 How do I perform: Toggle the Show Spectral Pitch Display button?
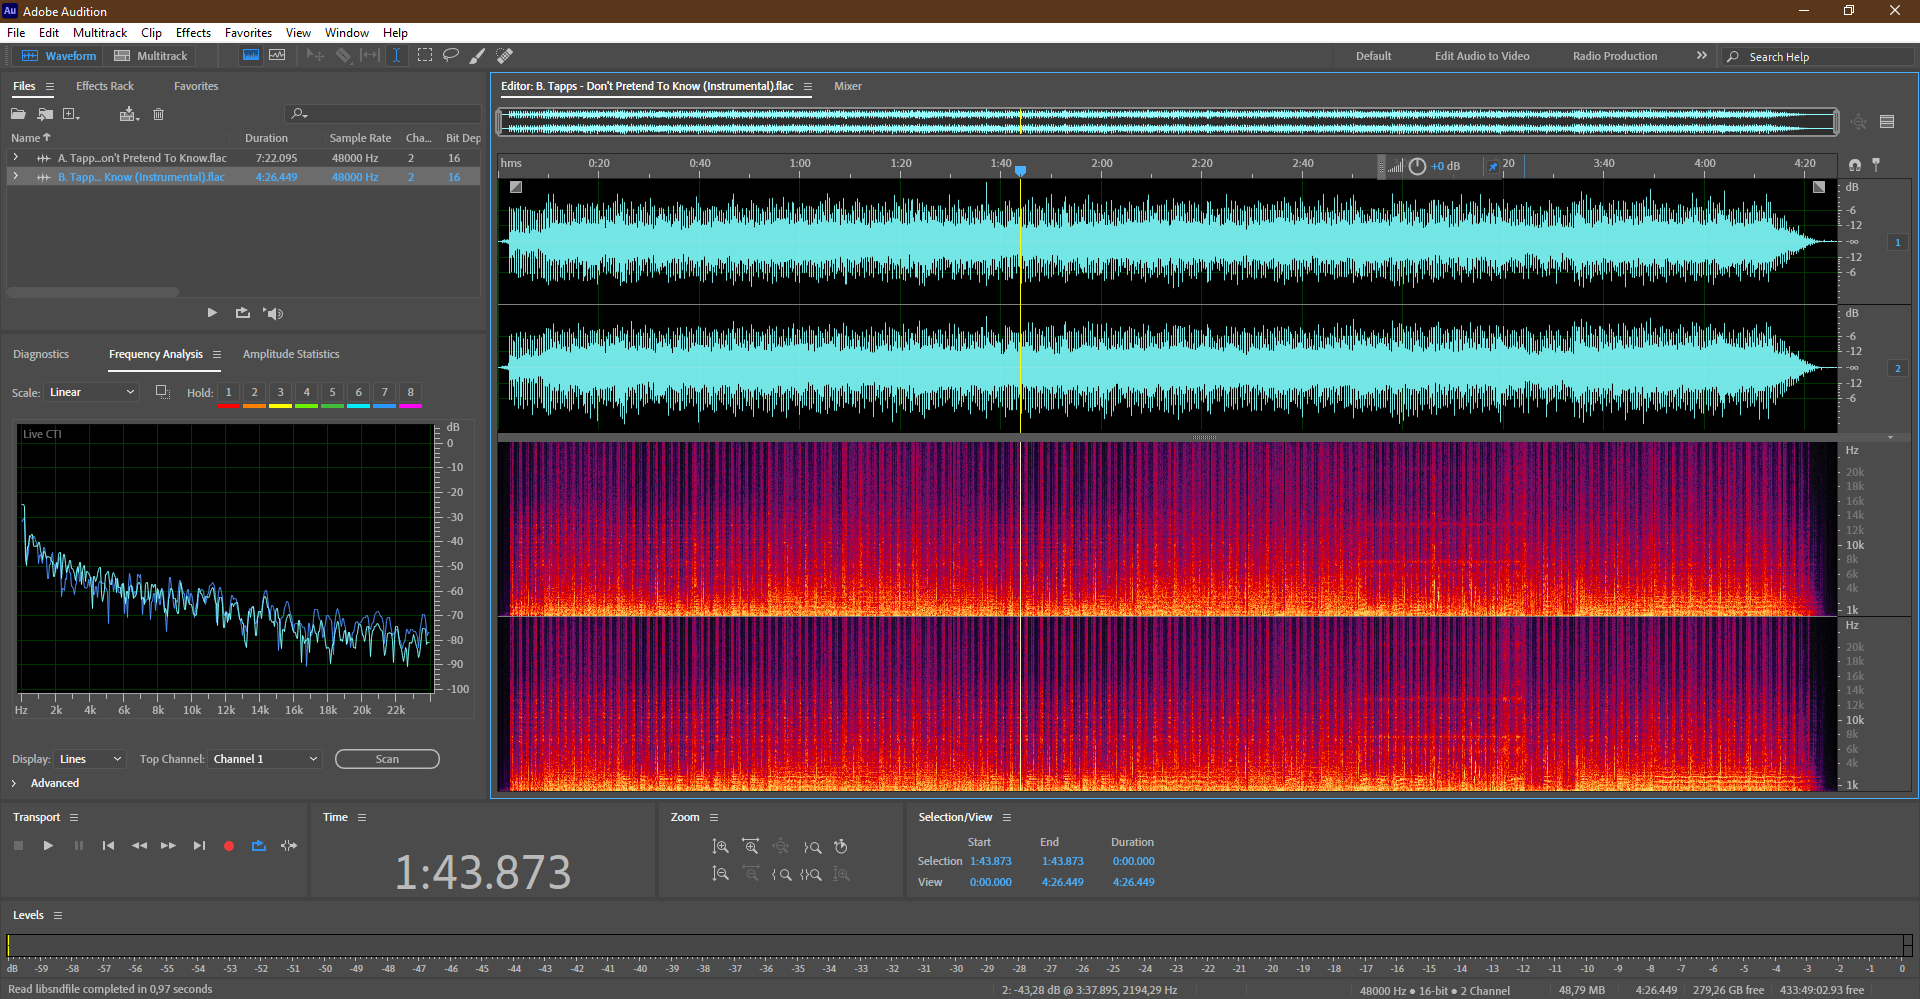pyautogui.click(x=277, y=55)
